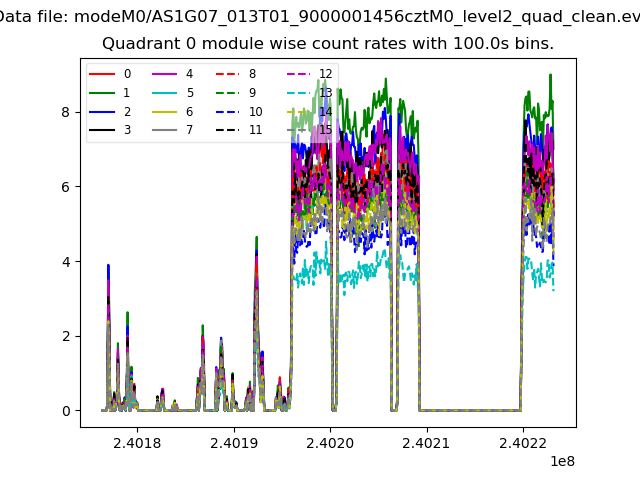
Task: Click the 1e8 exponent label below x-axis
Action: coord(564,461)
